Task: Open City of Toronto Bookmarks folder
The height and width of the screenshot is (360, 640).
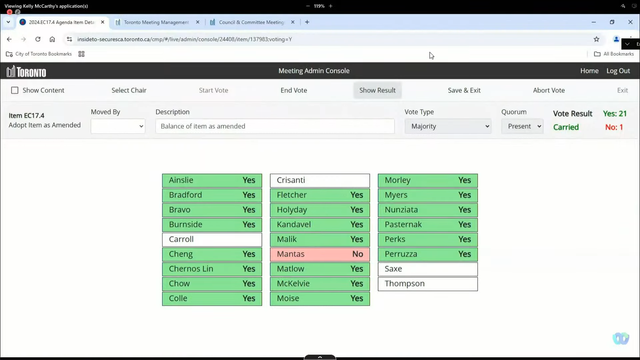Action: 39,54
